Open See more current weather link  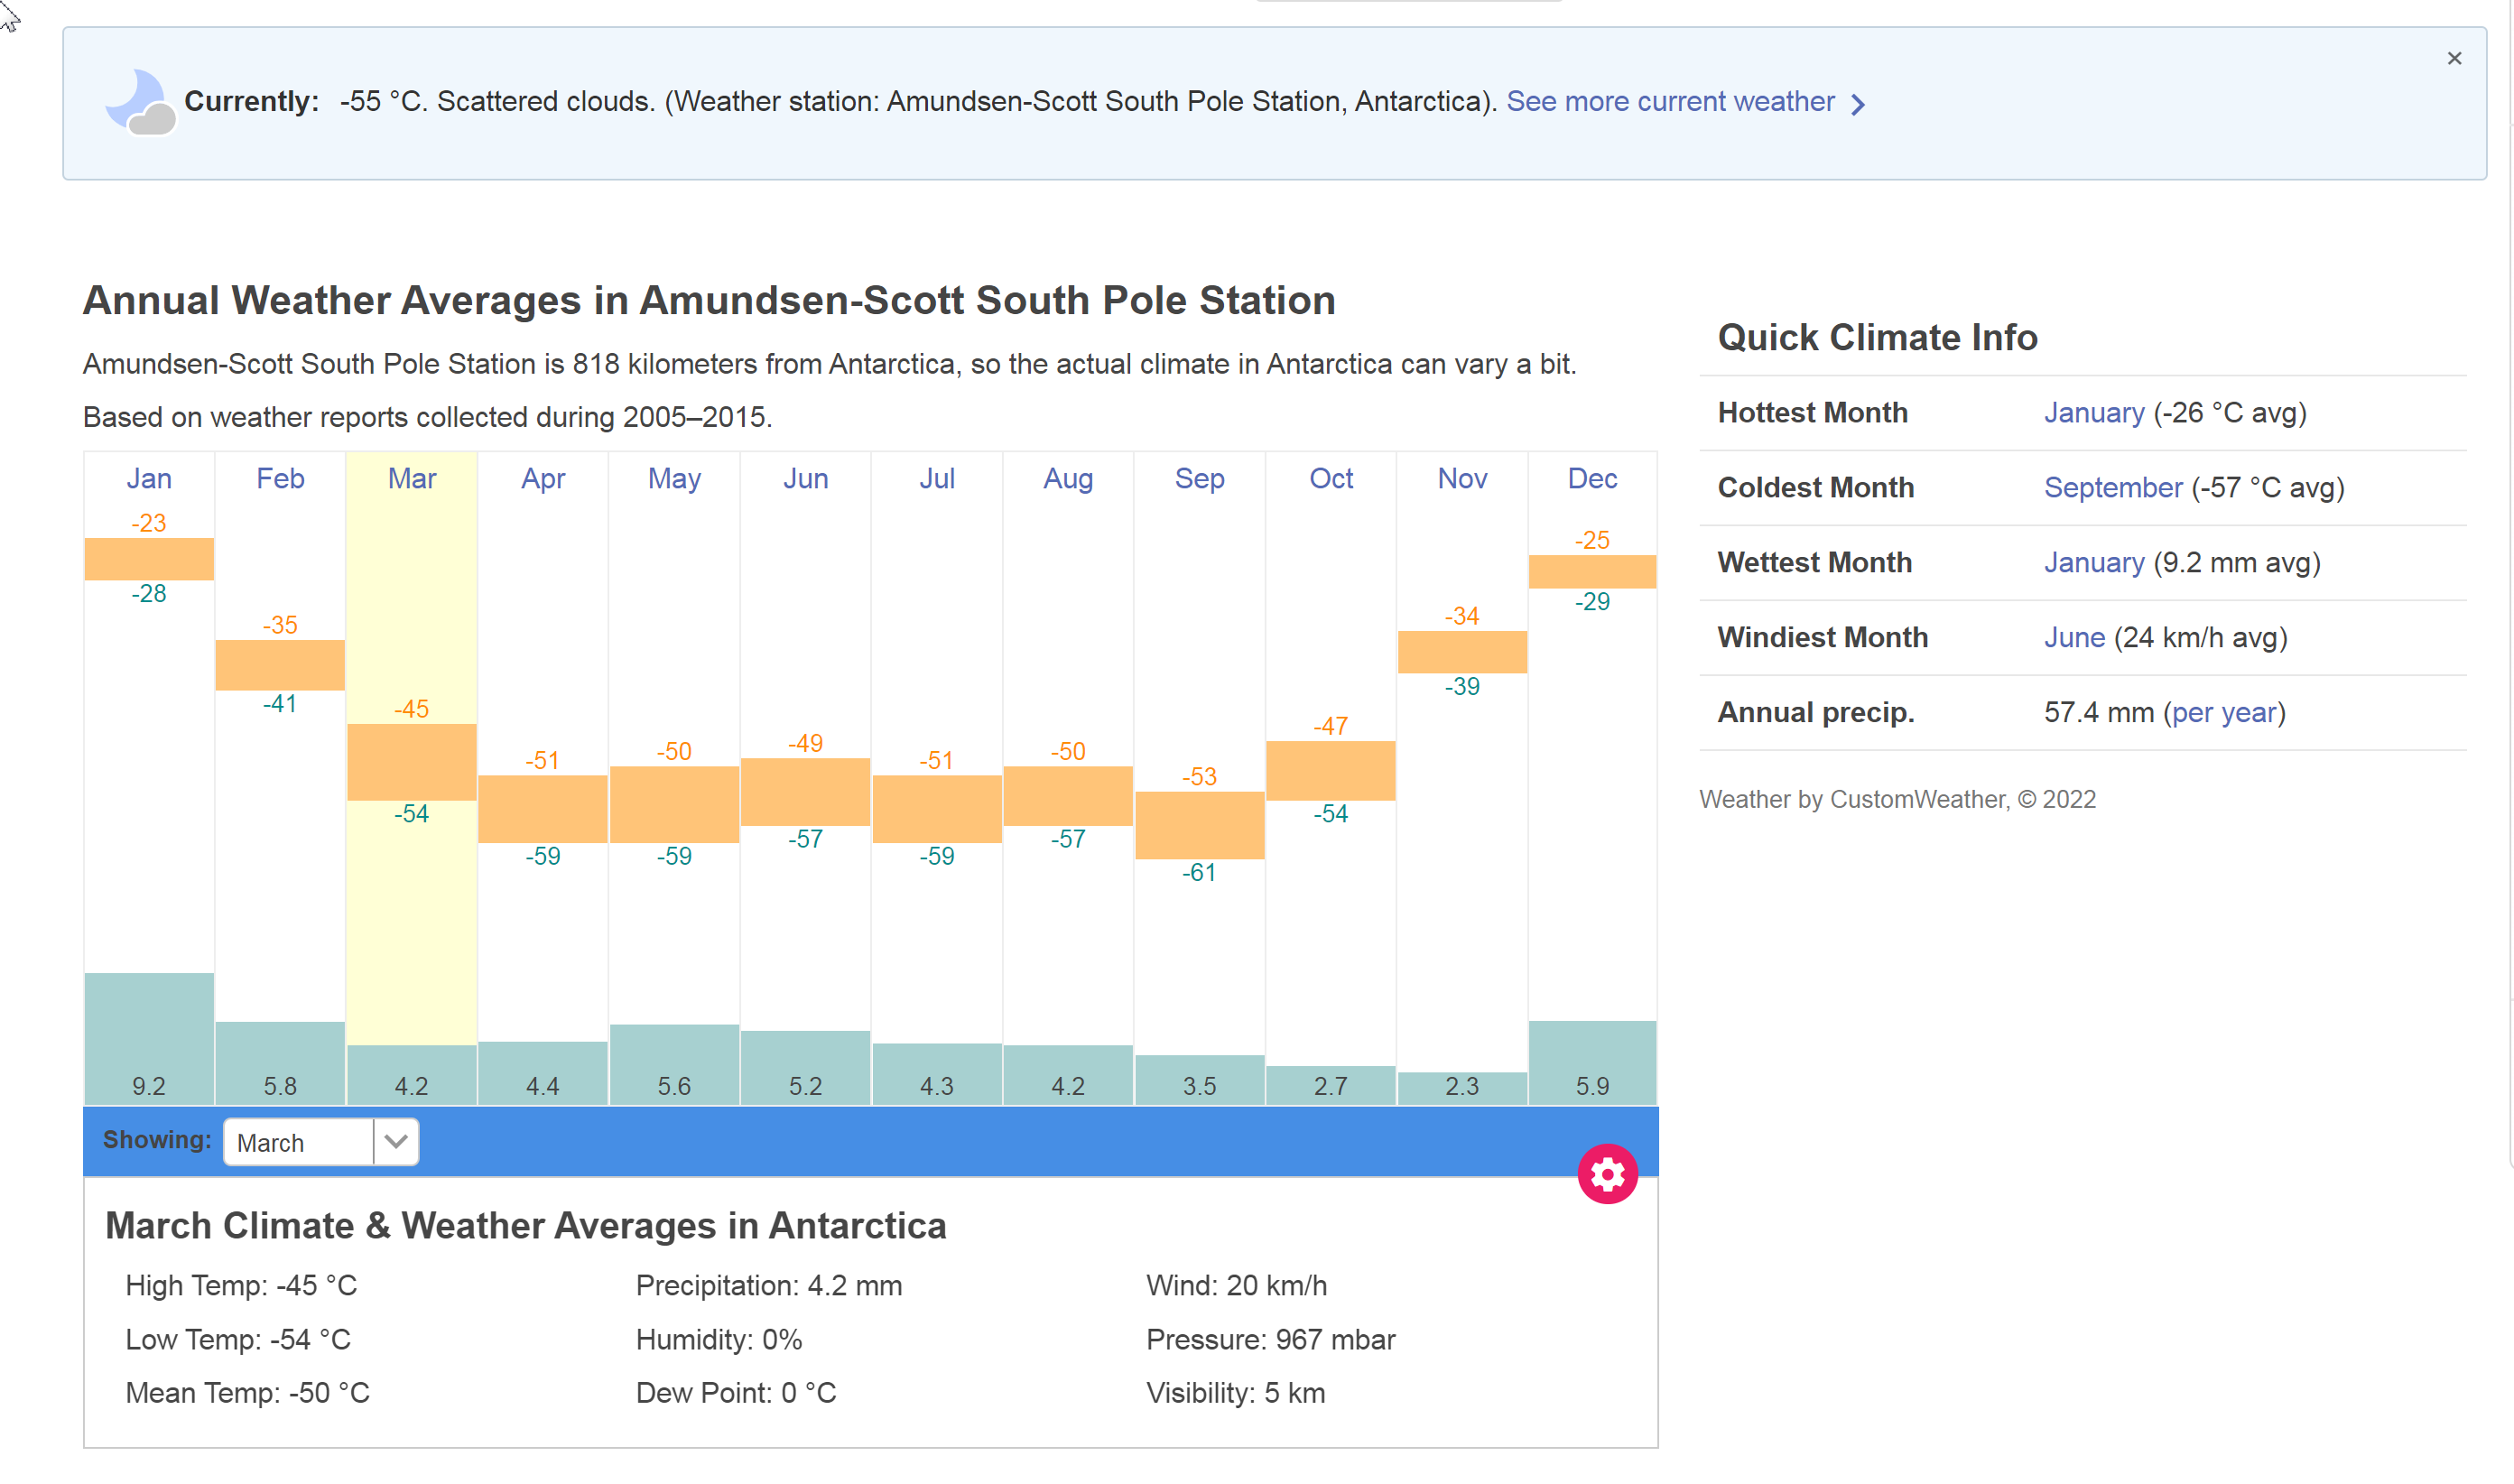click(x=1670, y=102)
